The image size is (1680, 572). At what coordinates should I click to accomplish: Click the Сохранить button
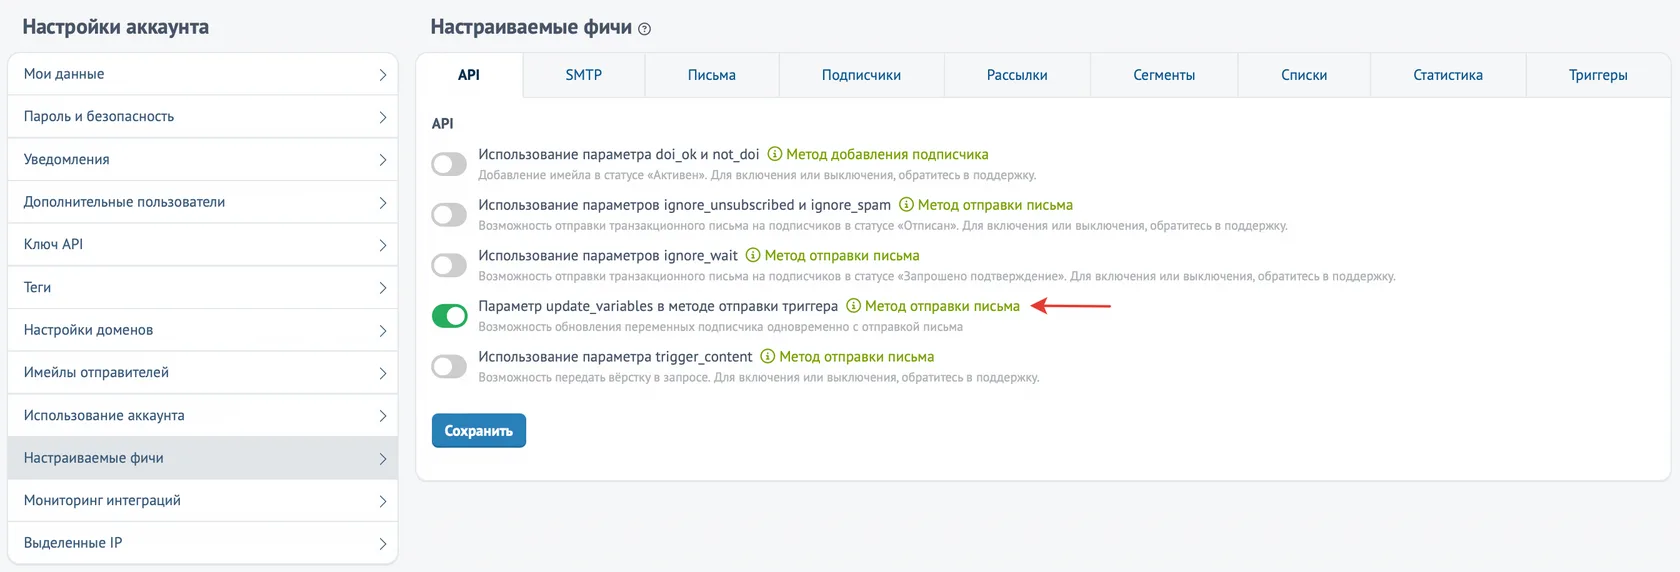tap(479, 431)
